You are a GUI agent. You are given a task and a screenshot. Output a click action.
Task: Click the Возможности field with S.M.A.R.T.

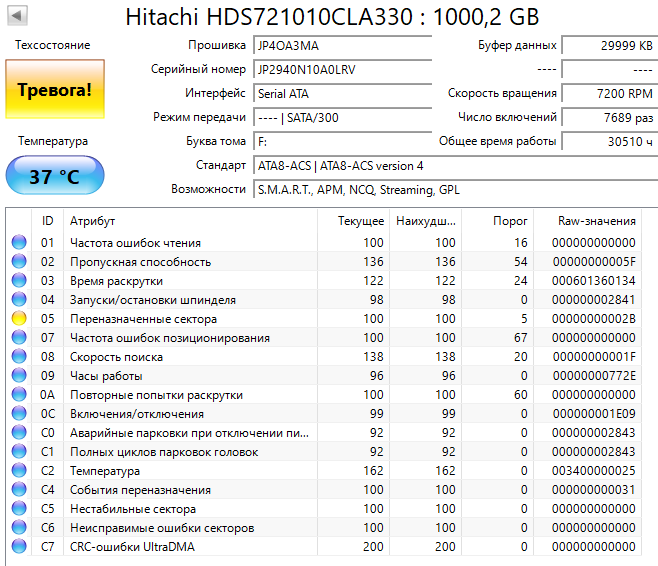coord(455,190)
